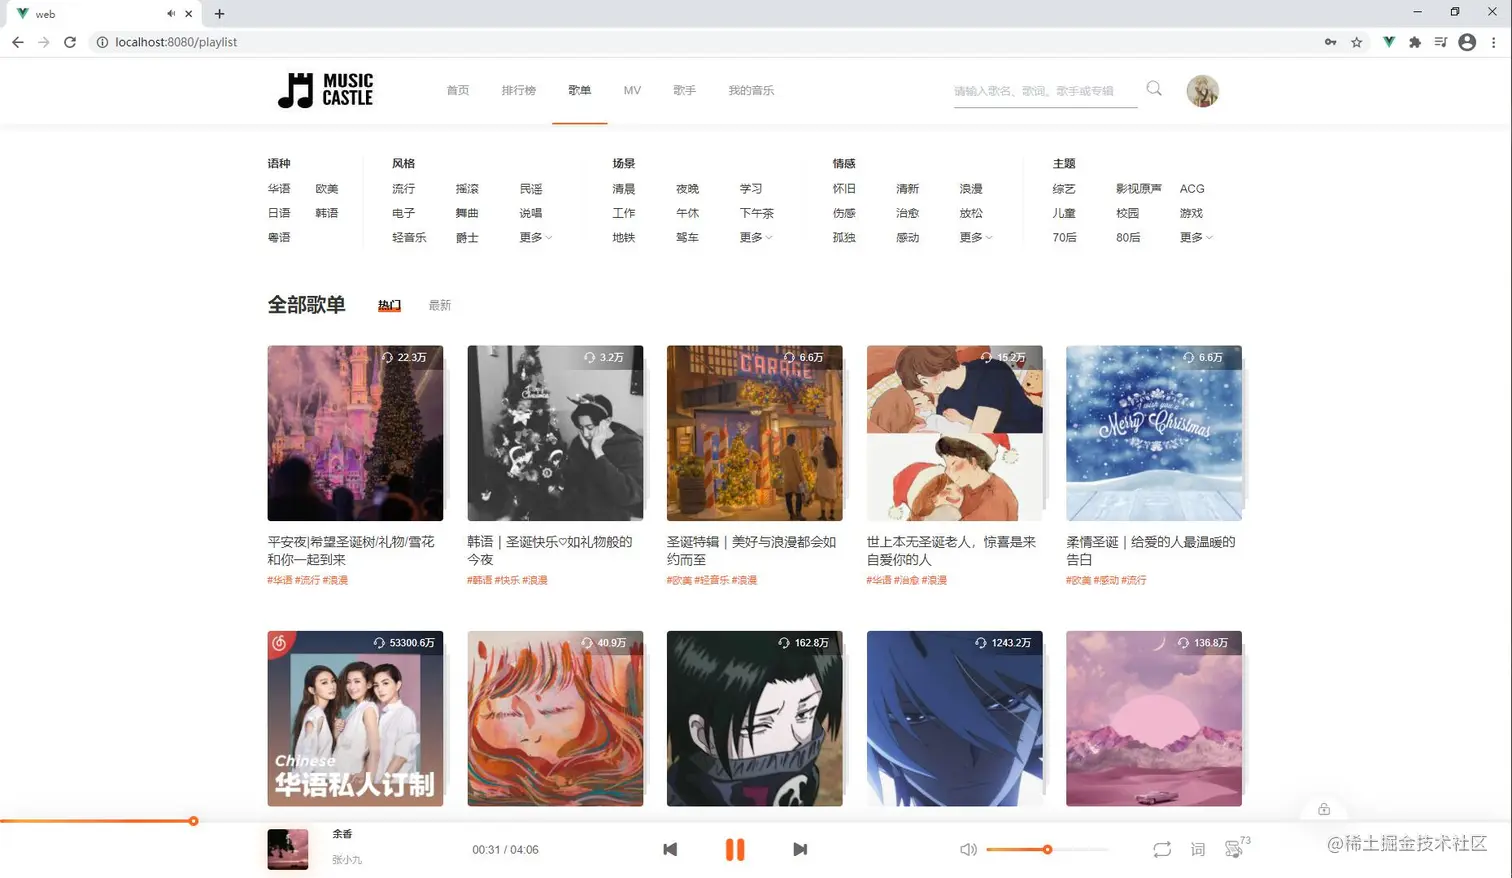Open the browser extensions puzzle icon
The image size is (1512, 878).
(1415, 42)
